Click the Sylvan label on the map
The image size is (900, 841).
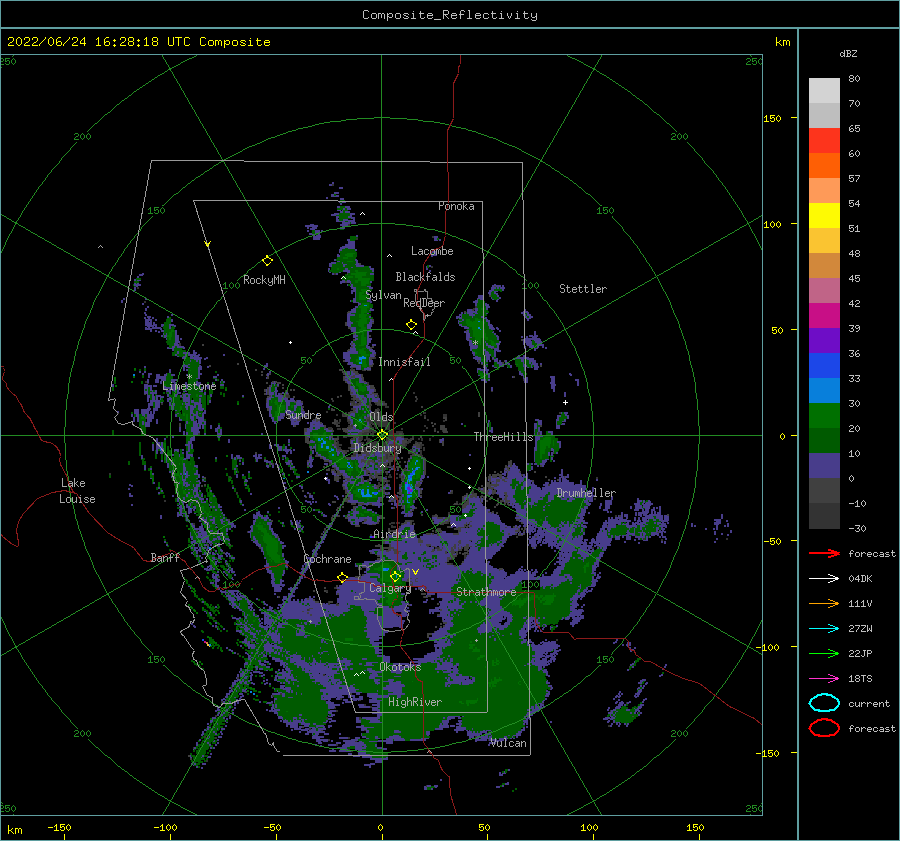383,295
